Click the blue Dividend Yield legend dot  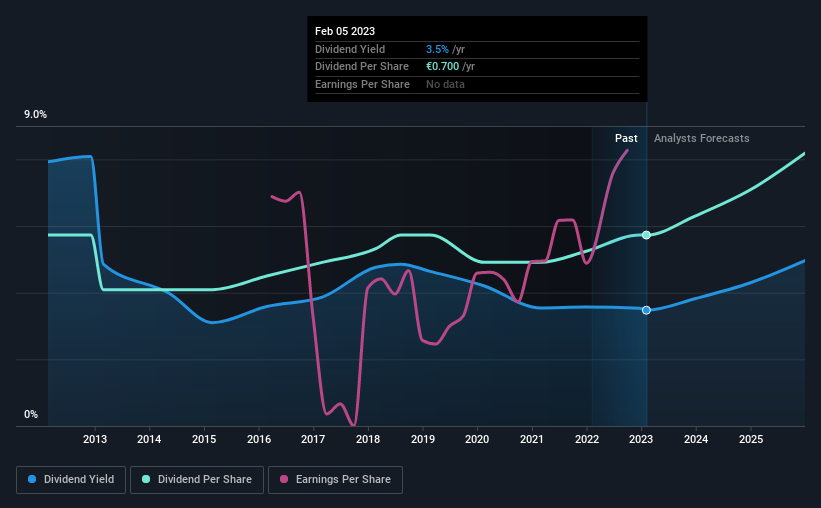[x=32, y=479]
